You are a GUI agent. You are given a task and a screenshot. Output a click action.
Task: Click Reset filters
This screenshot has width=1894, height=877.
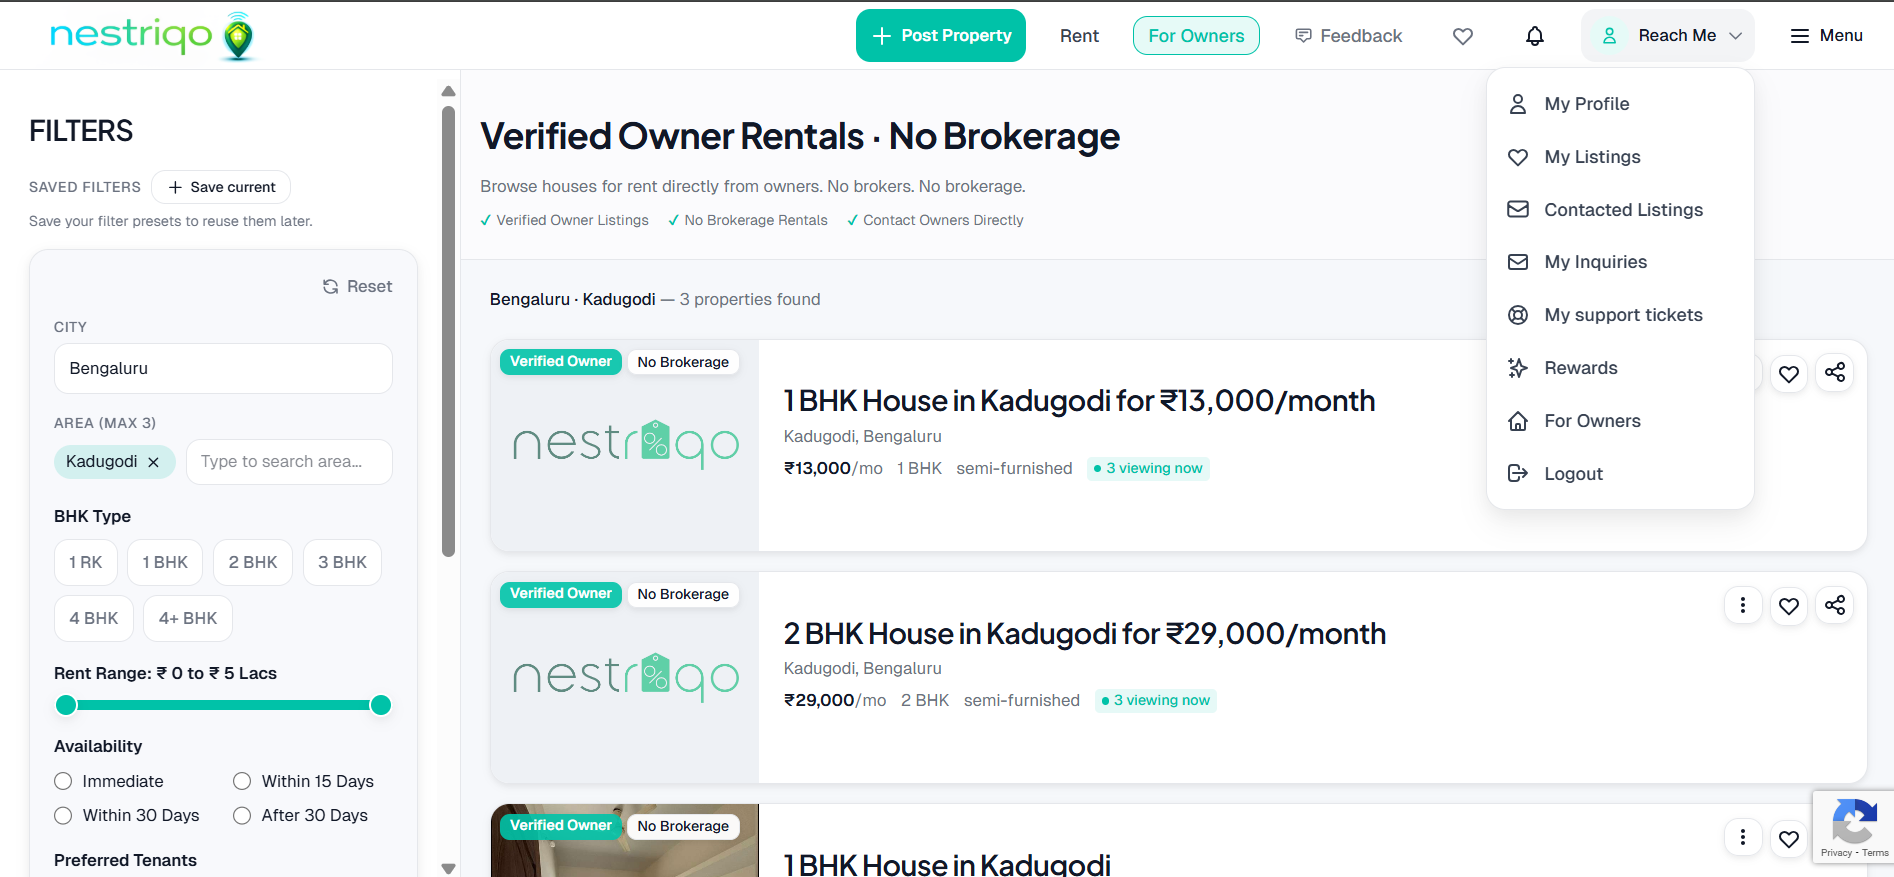point(357,287)
